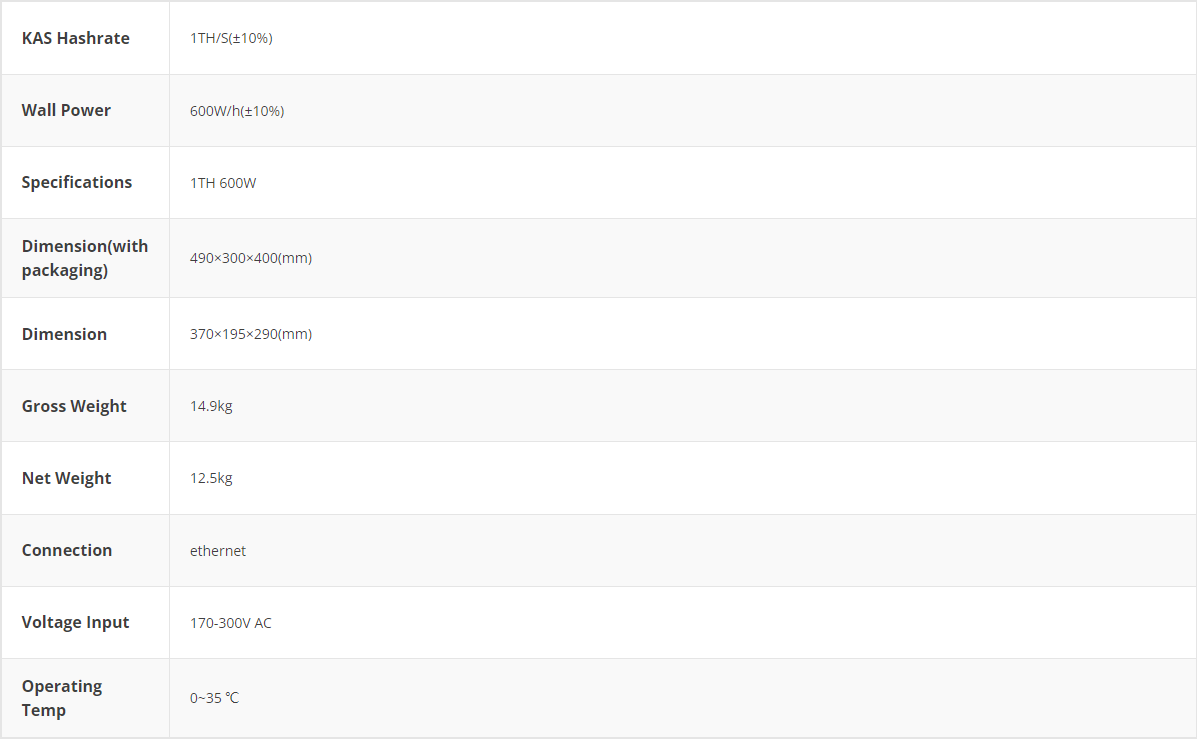Viewport: 1197px width, 739px height.
Task: Click the 14.9kg weight value
Action: pos(211,406)
